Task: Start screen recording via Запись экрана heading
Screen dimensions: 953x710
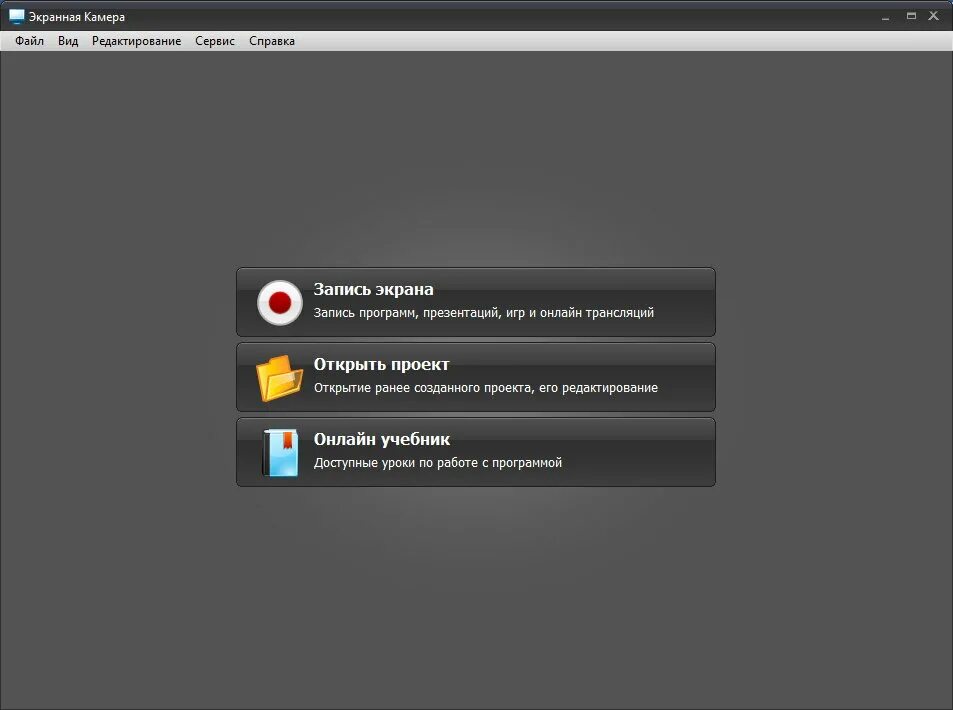Action: [373, 289]
